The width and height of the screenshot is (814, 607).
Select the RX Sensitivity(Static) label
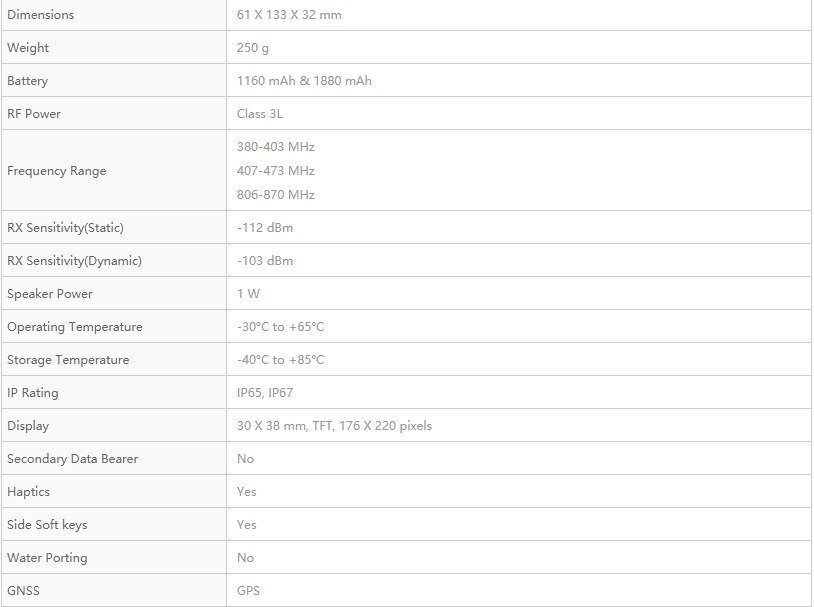coord(65,227)
